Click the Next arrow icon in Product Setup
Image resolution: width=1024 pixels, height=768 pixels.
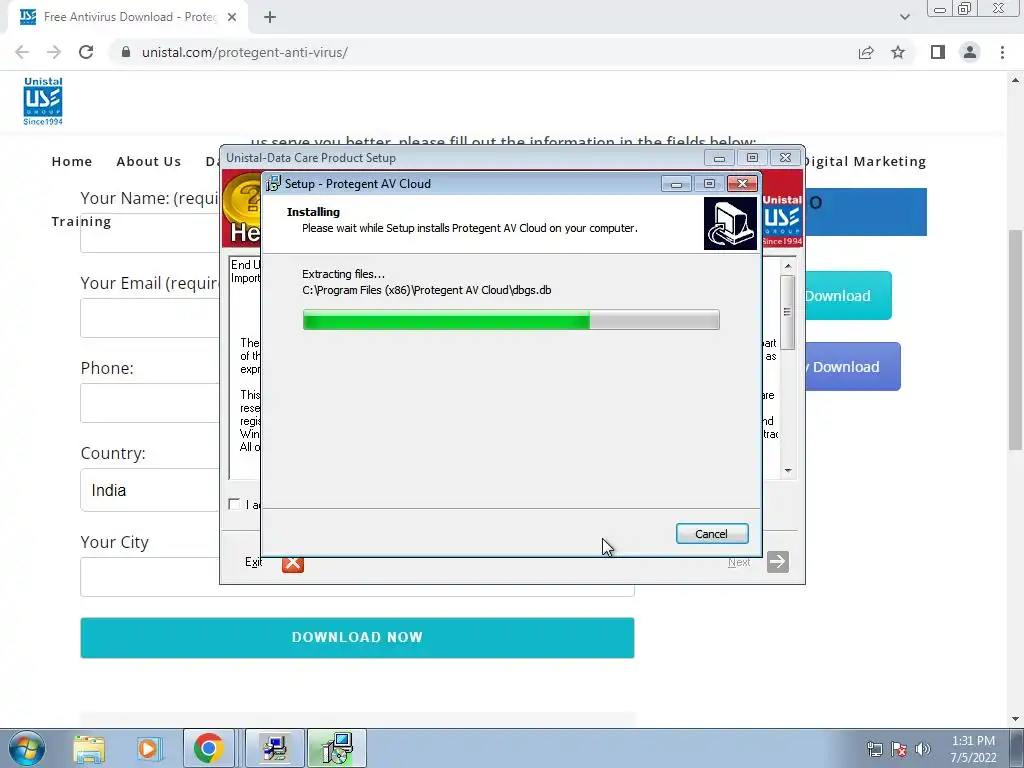pyautogui.click(x=778, y=562)
